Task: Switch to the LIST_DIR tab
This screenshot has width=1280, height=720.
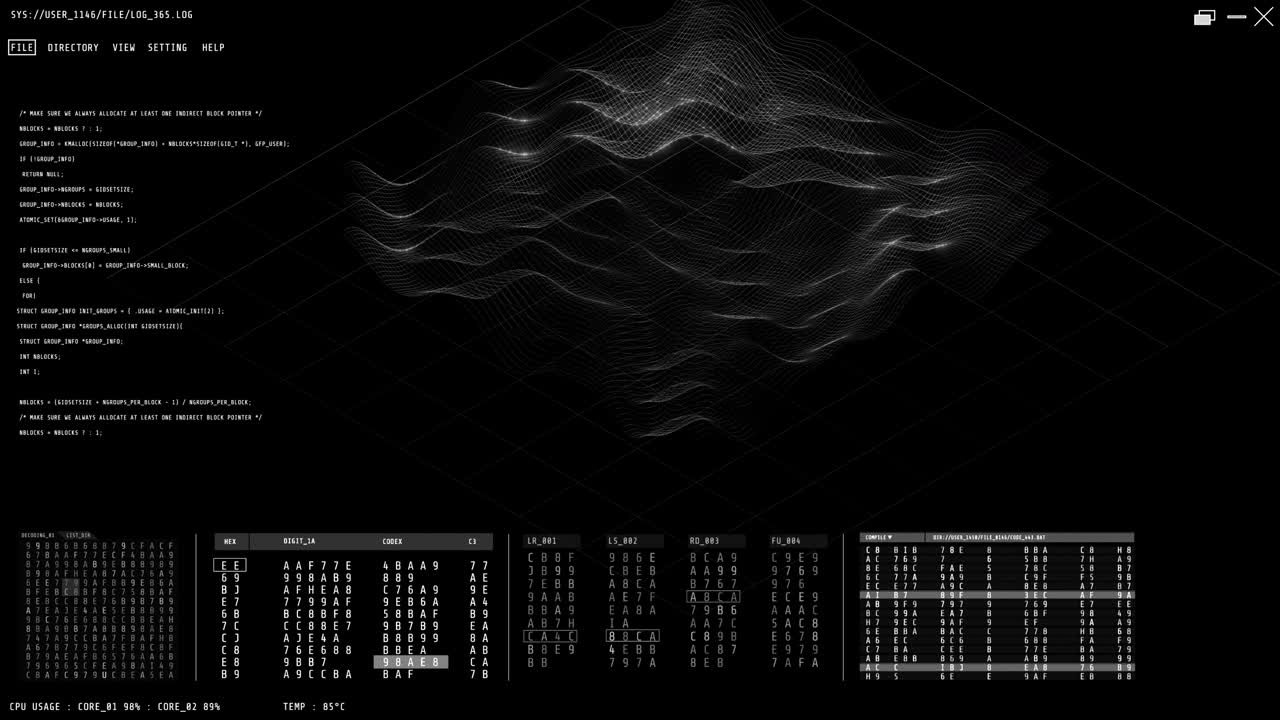Action: [78, 535]
